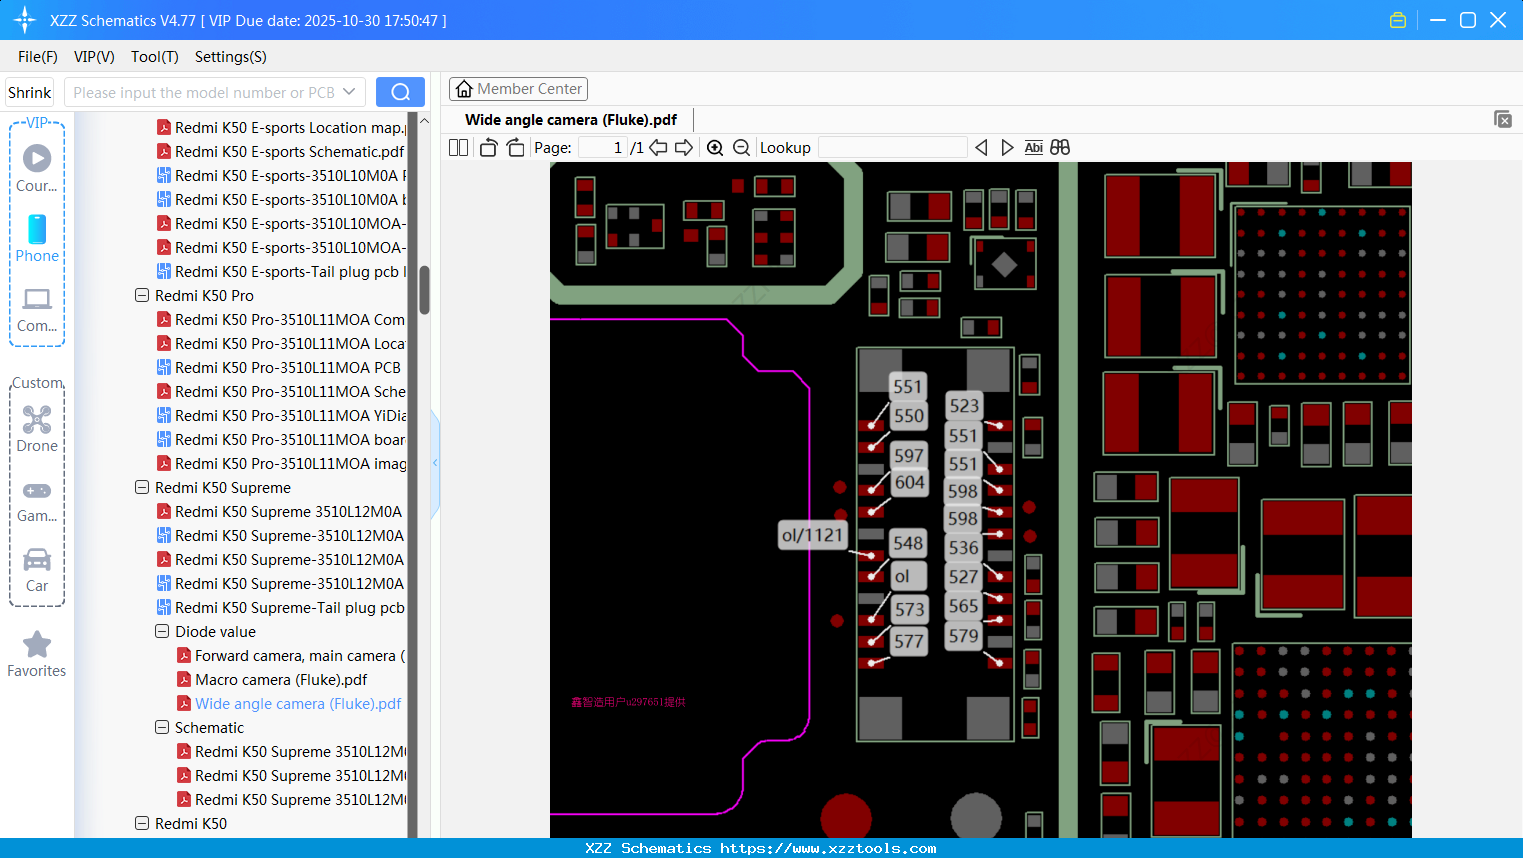This screenshot has width=1523, height=858.
Task: Open the Tool(T) menu
Action: [x=154, y=57]
